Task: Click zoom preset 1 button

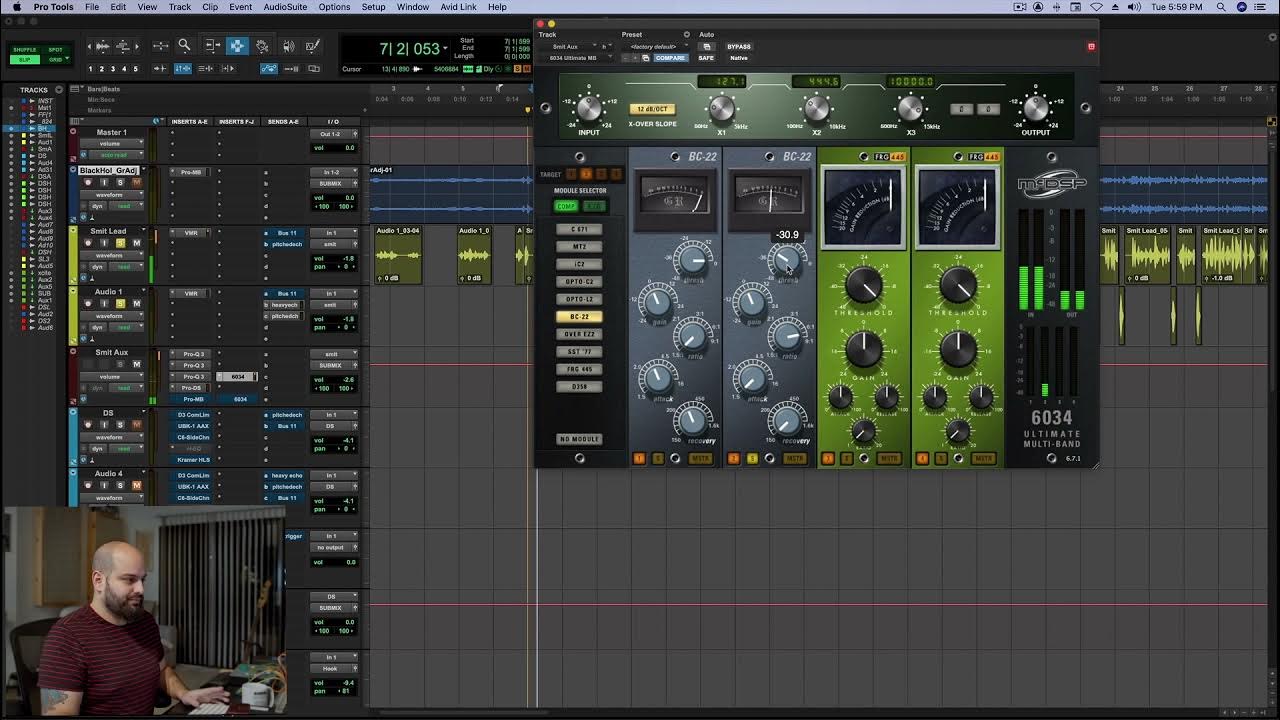Action: 90,69
